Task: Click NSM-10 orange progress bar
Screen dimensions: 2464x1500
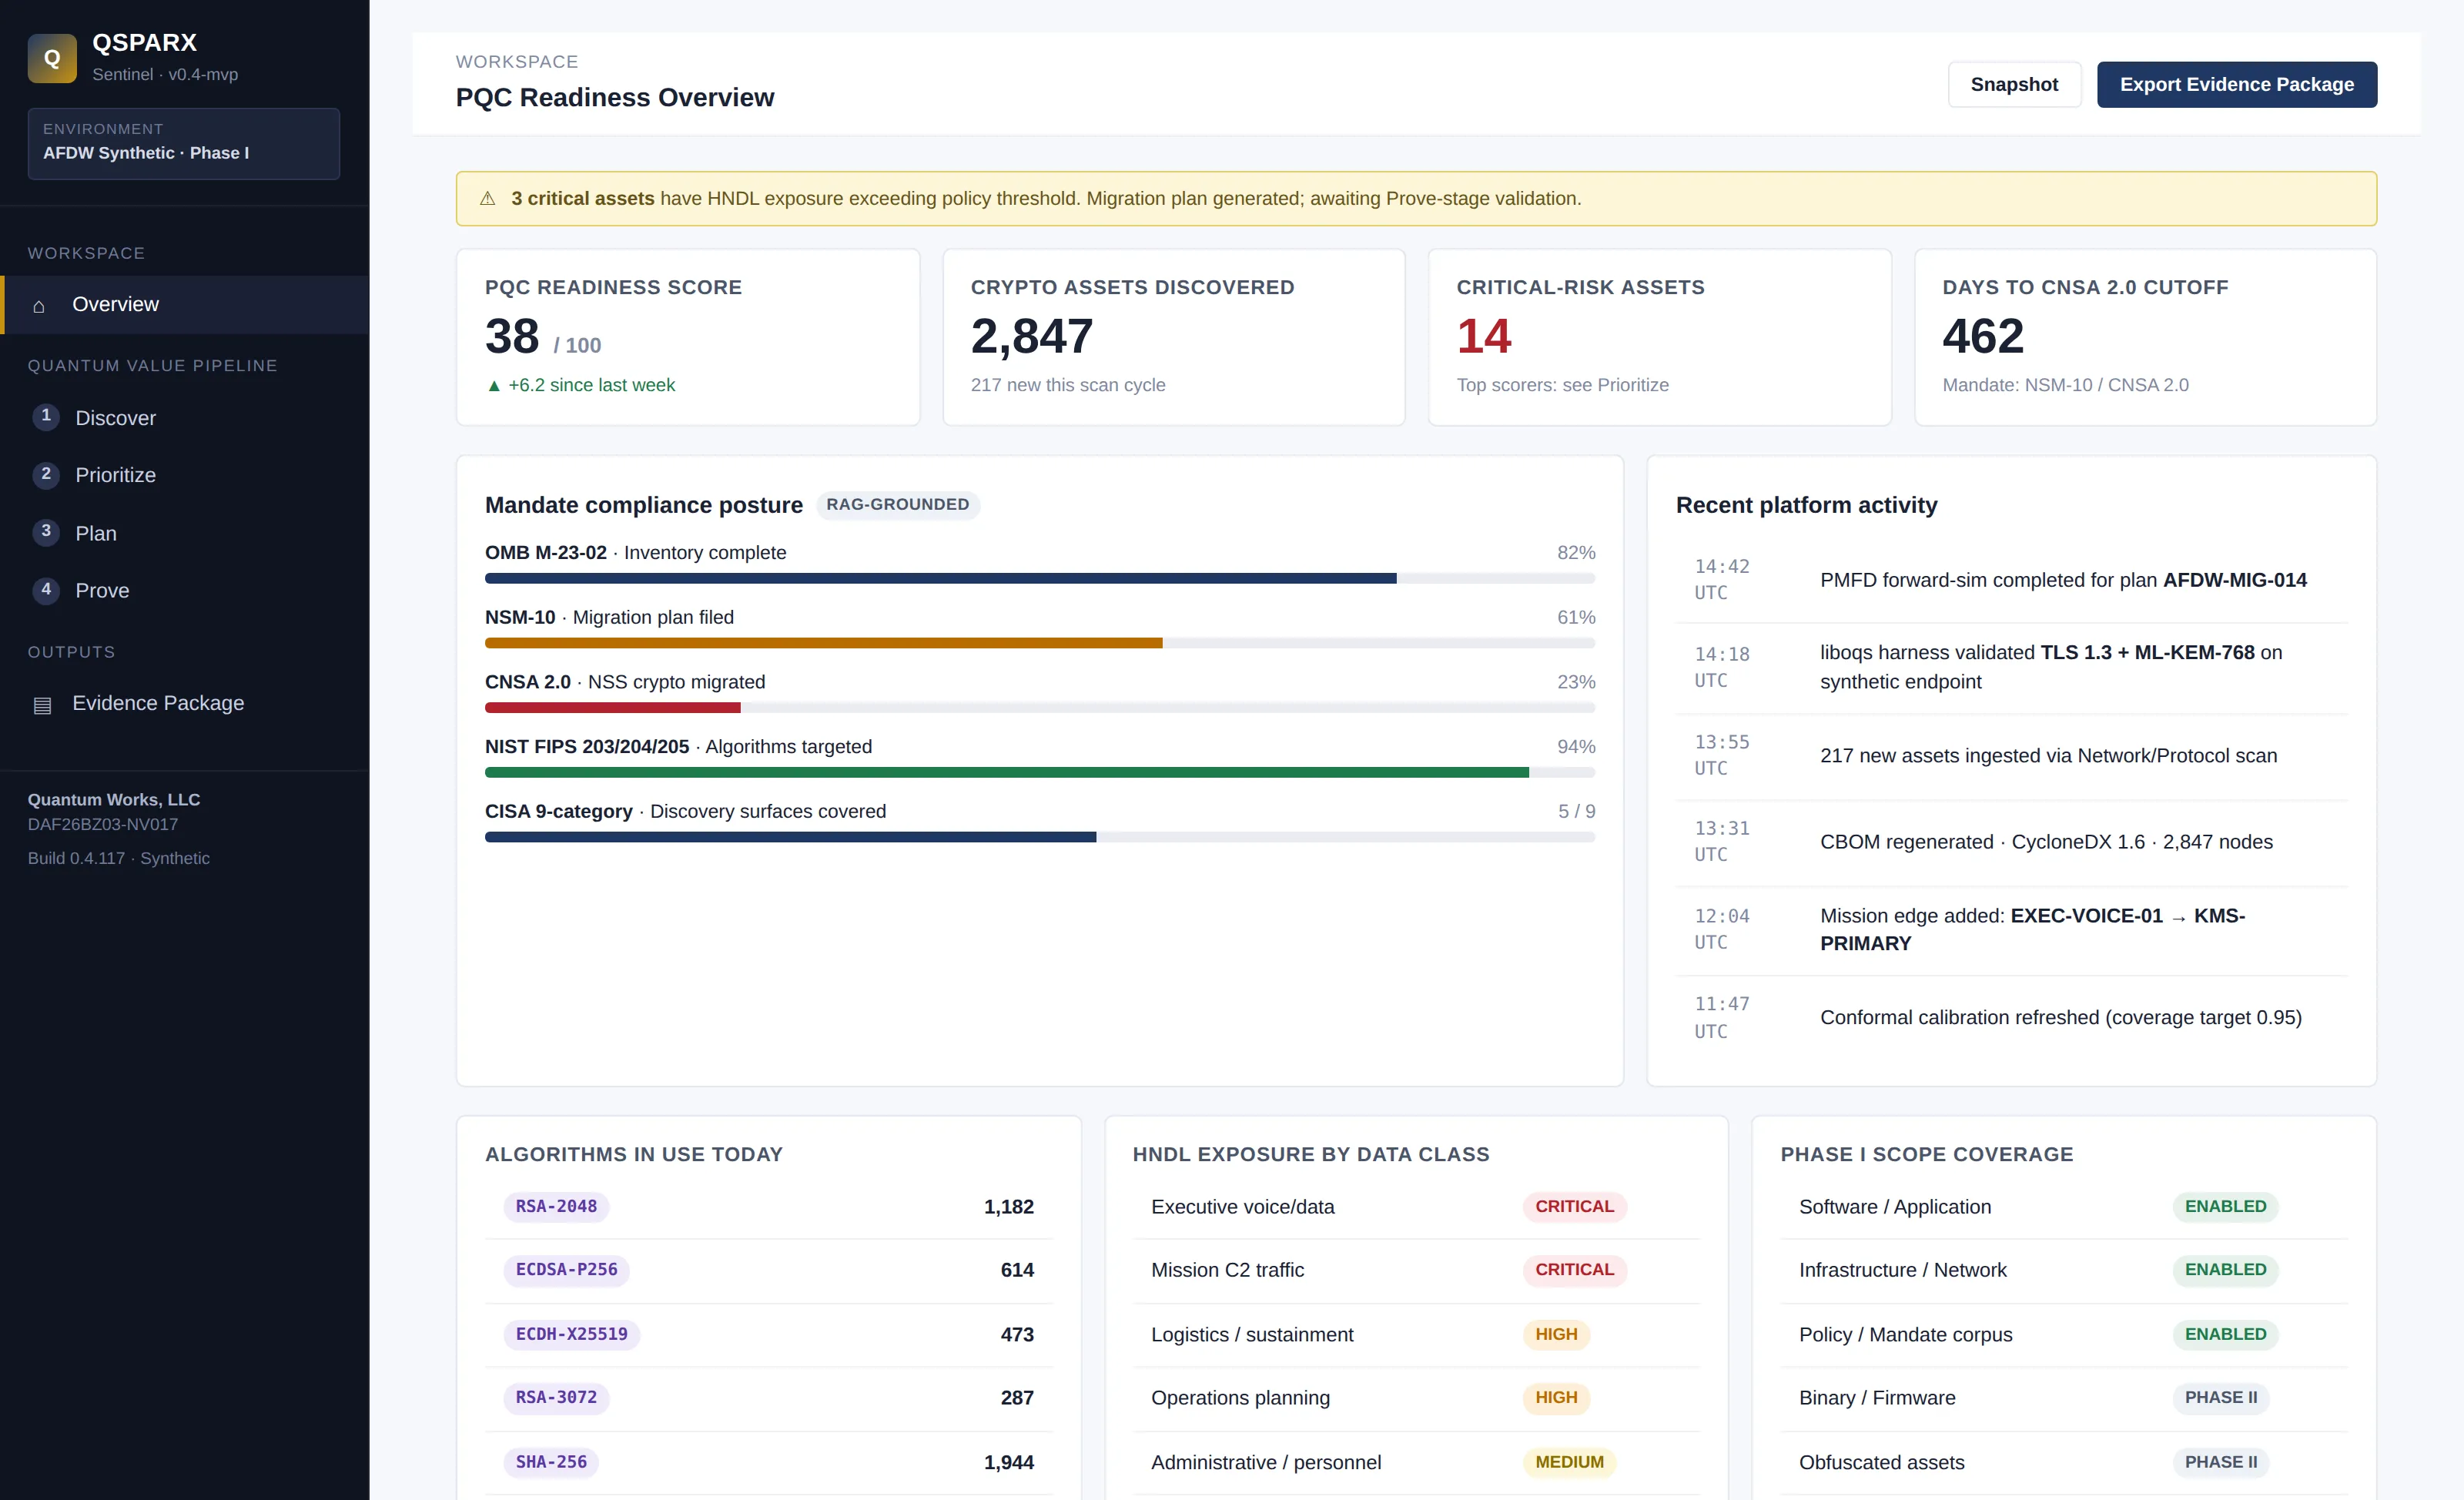Action: click(1040, 643)
